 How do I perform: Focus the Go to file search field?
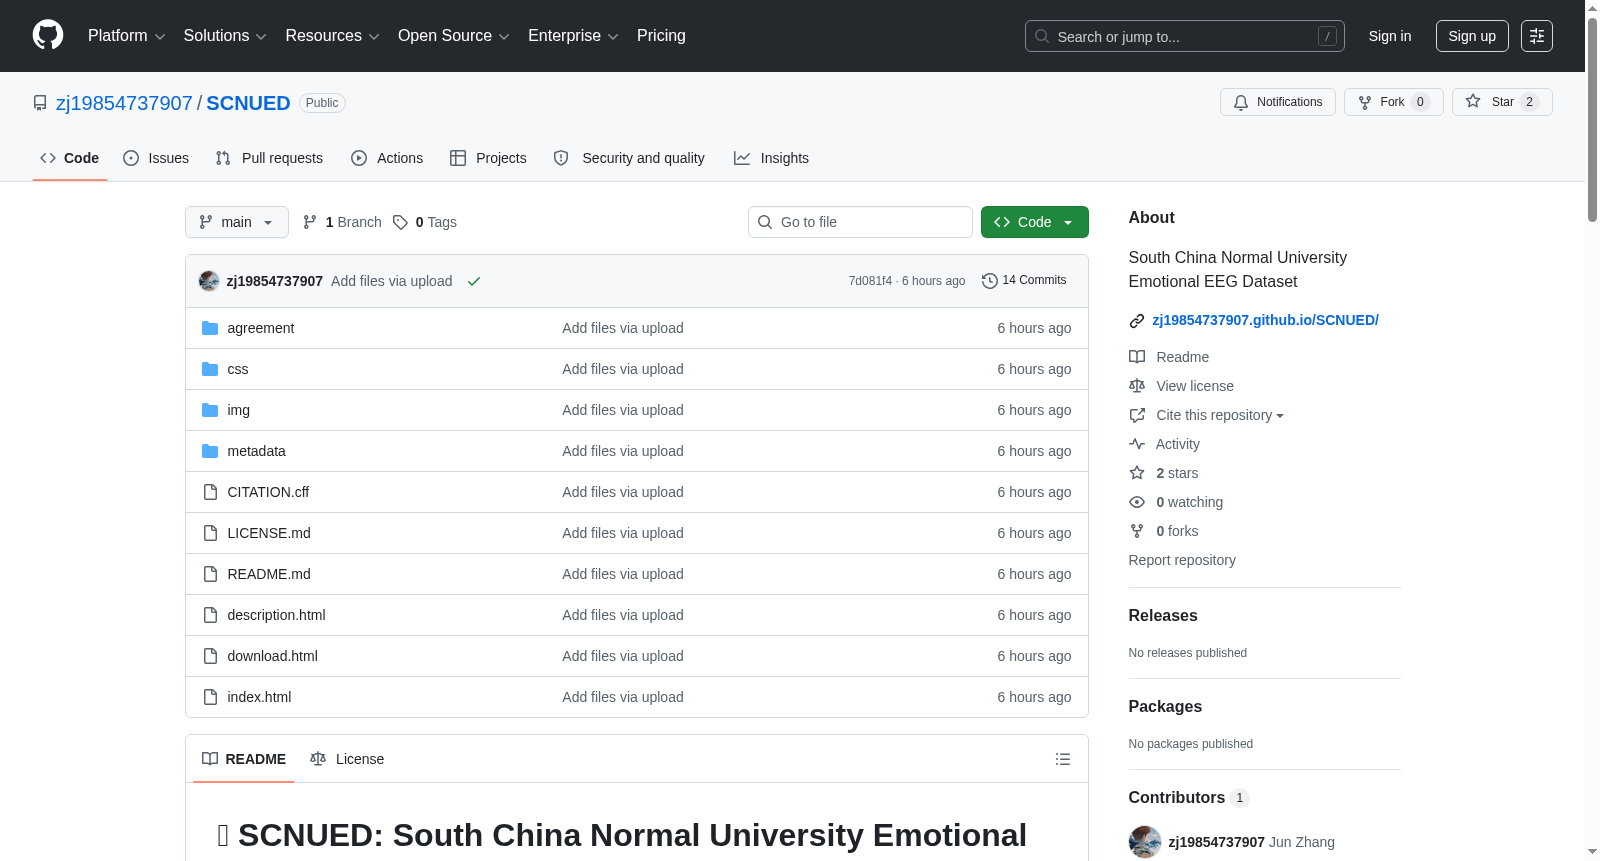[860, 222]
